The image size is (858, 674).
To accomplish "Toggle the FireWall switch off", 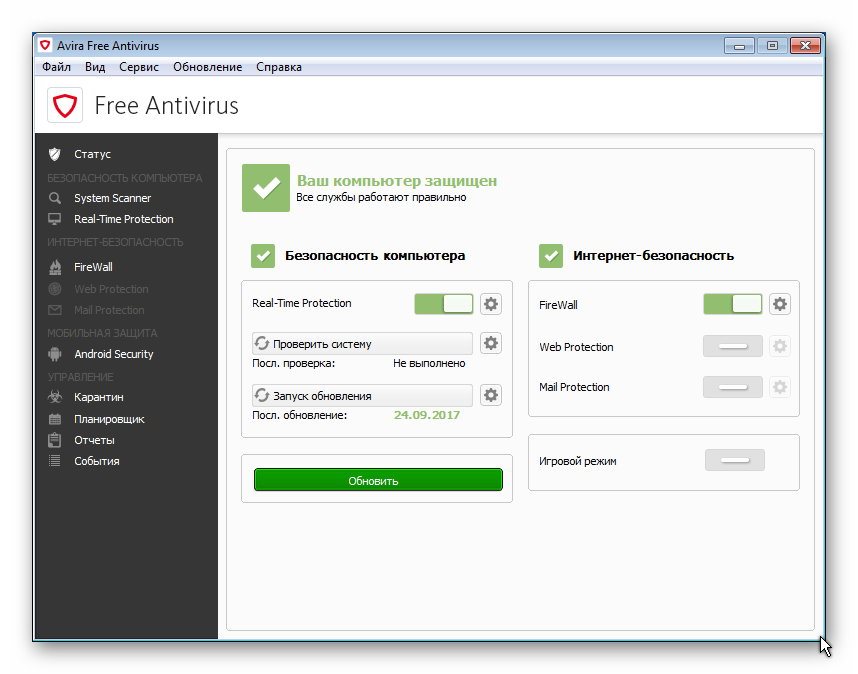I will [x=732, y=304].
